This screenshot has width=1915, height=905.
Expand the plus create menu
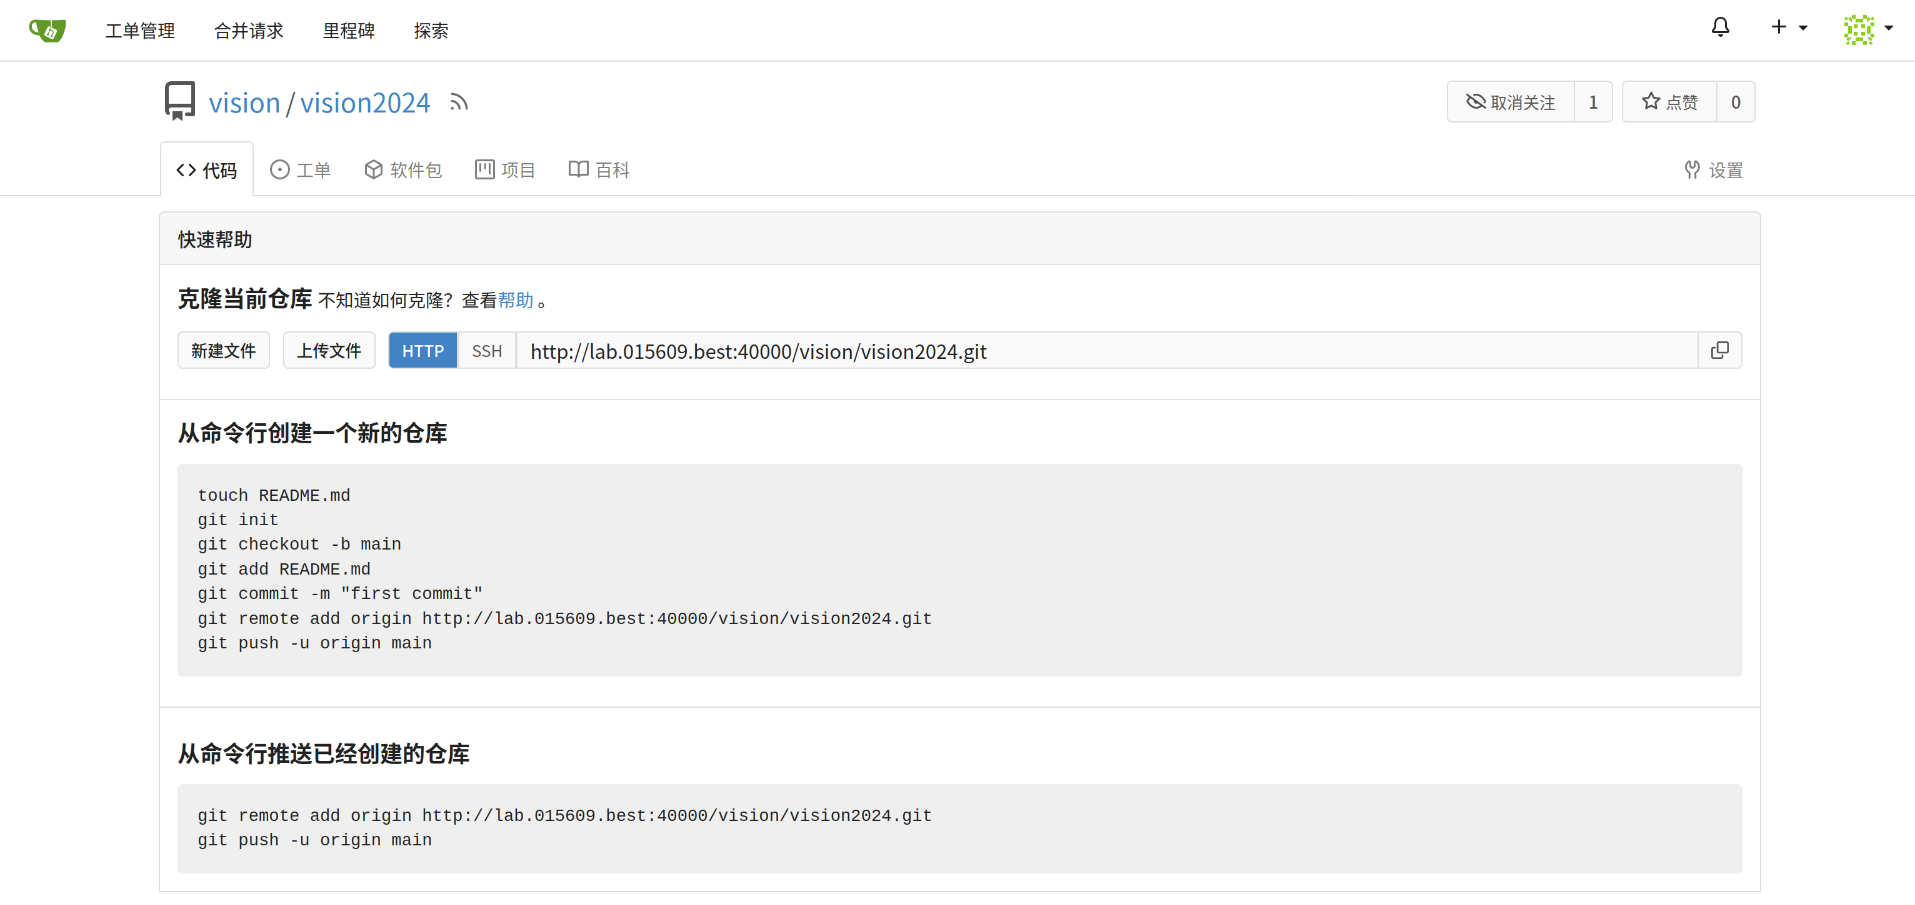coord(1788,28)
